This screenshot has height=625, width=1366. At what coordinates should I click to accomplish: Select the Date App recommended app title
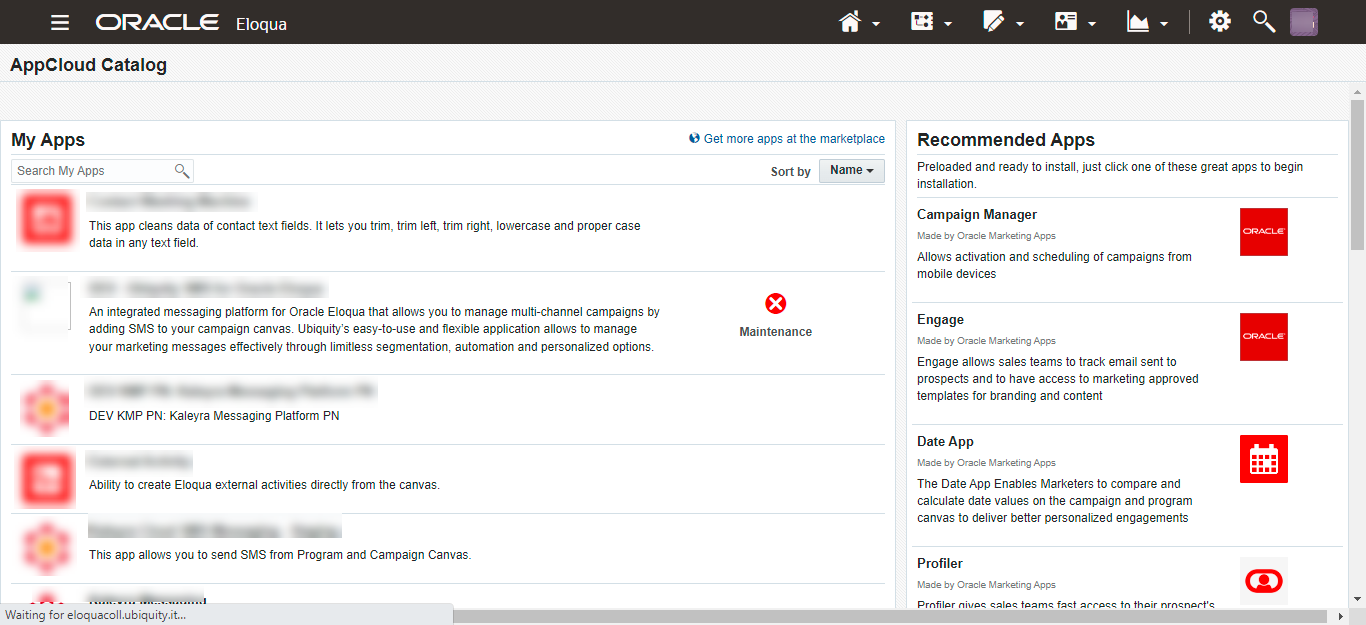click(945, 442)
